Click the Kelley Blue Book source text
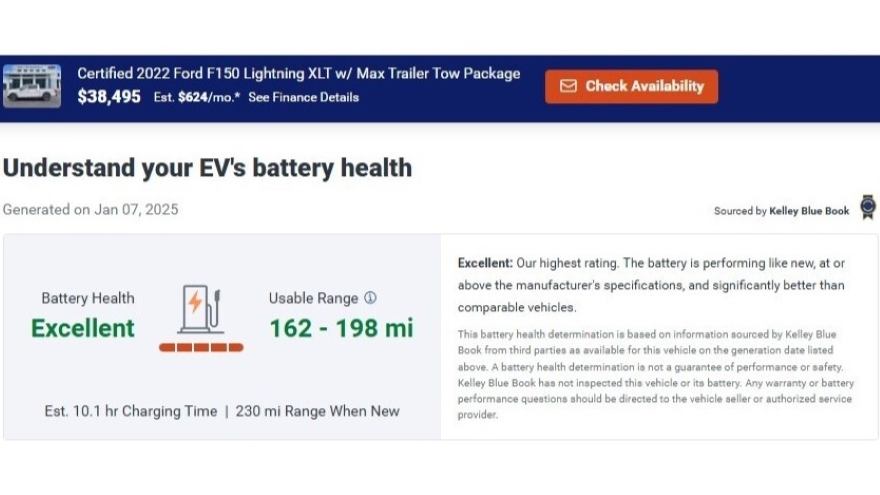880x495 pixels. tap(809, 211)
